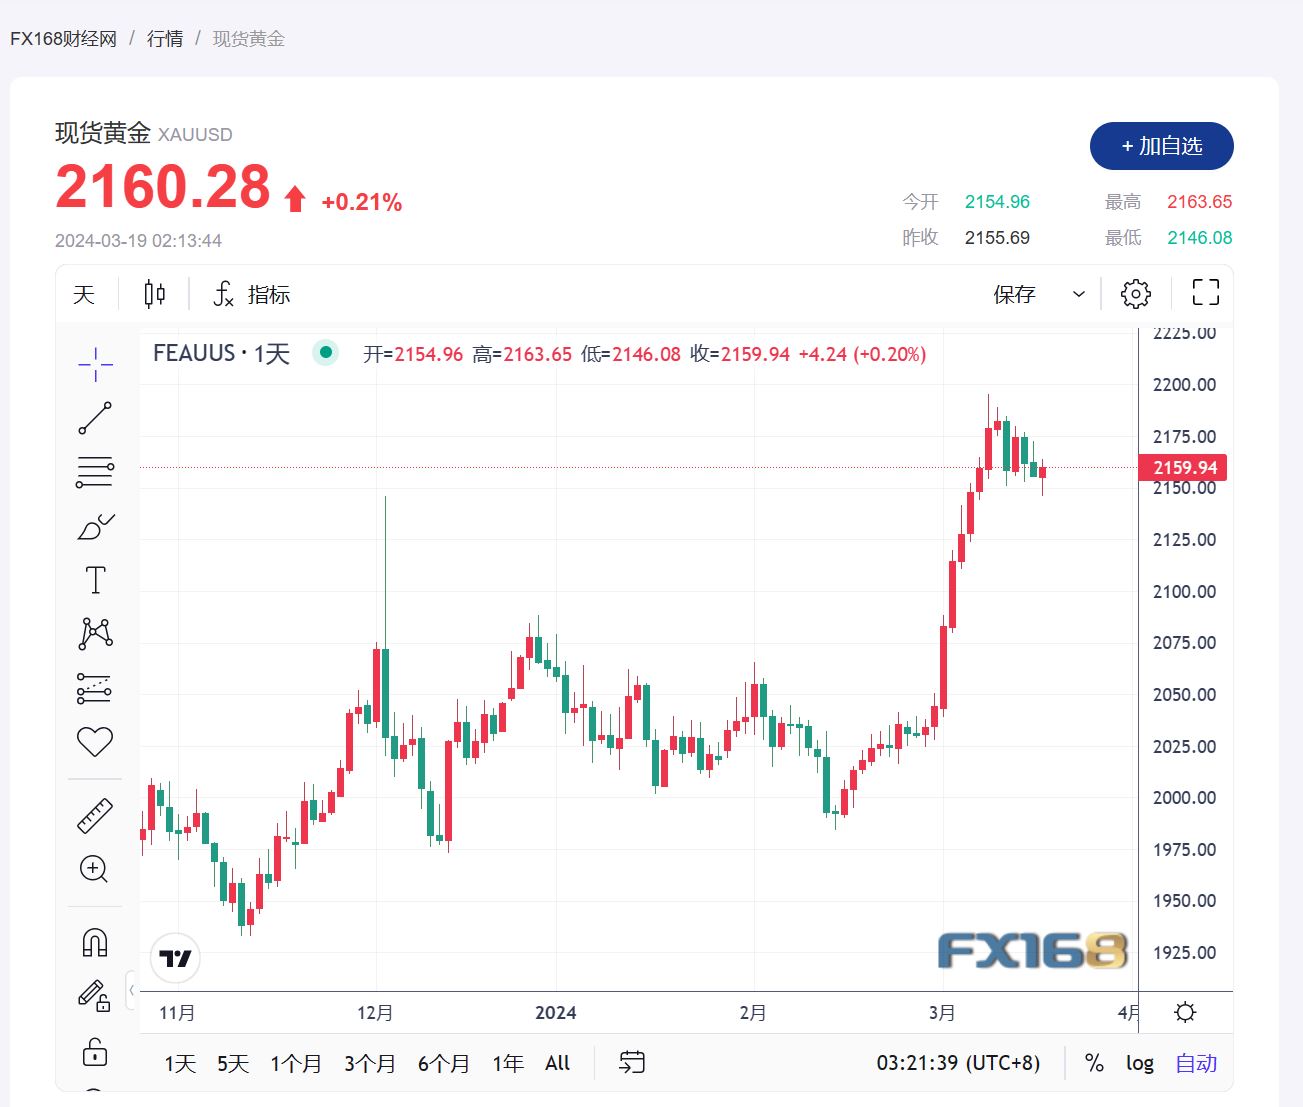Select the text annotation tool
Viewport: 1303px width, 1107px height.
pyautogui.click(x=94, y=578)
